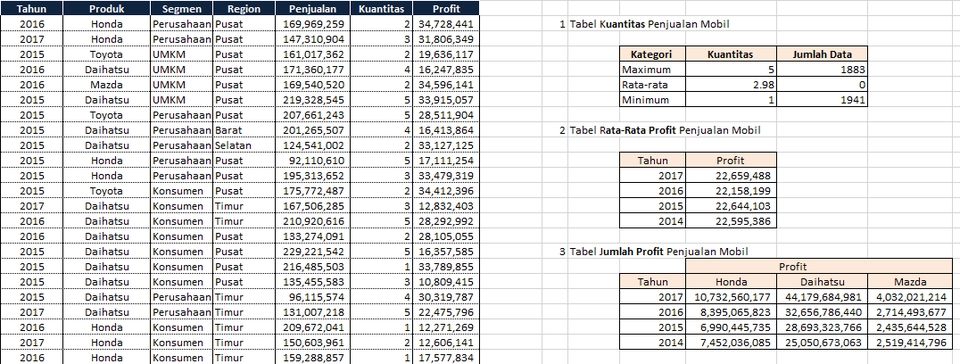Viewport: 960px width, 364px height.
Task: Click sales cell 219,328,545
Action: (x=313, y=100)
